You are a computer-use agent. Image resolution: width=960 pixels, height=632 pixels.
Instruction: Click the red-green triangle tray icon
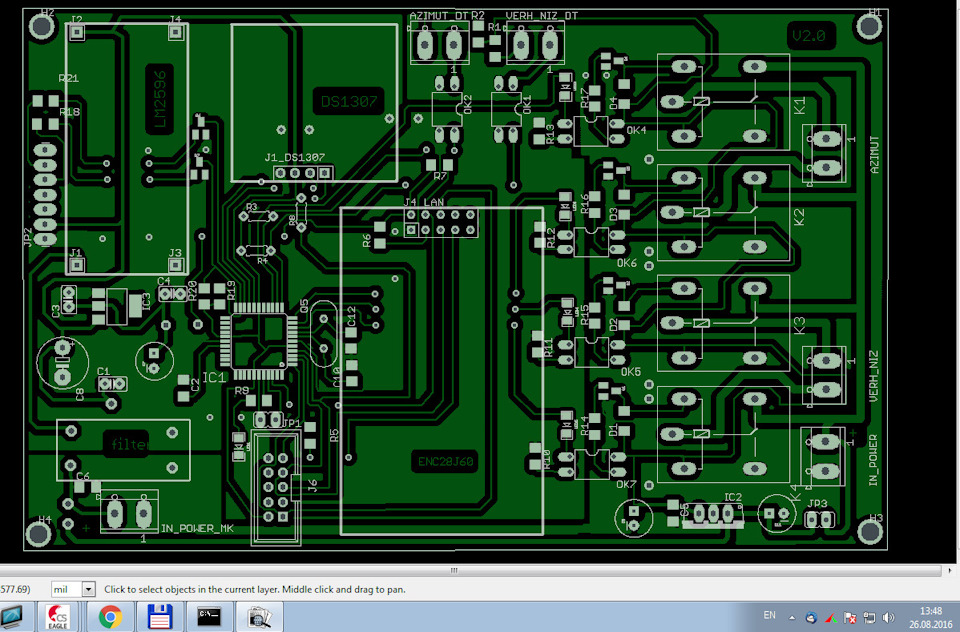point(830,617)
